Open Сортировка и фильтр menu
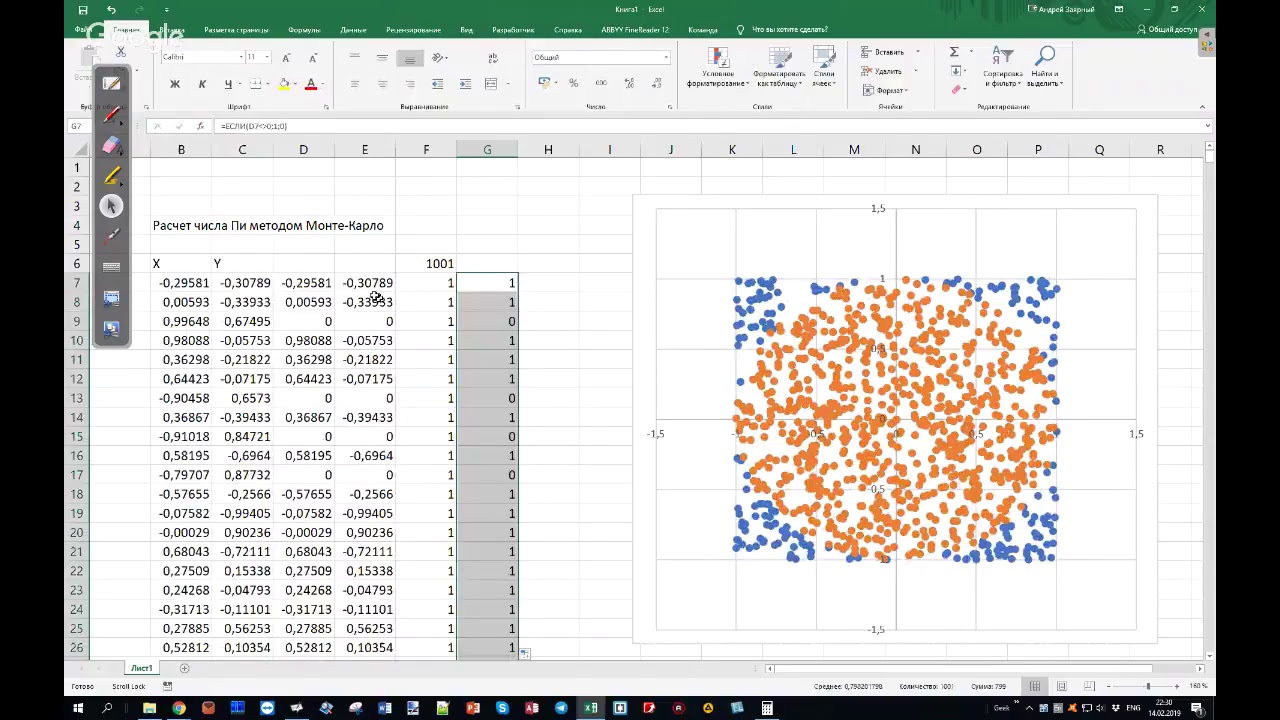The height and width of the screenshot is (720, 1280). 1002,68
